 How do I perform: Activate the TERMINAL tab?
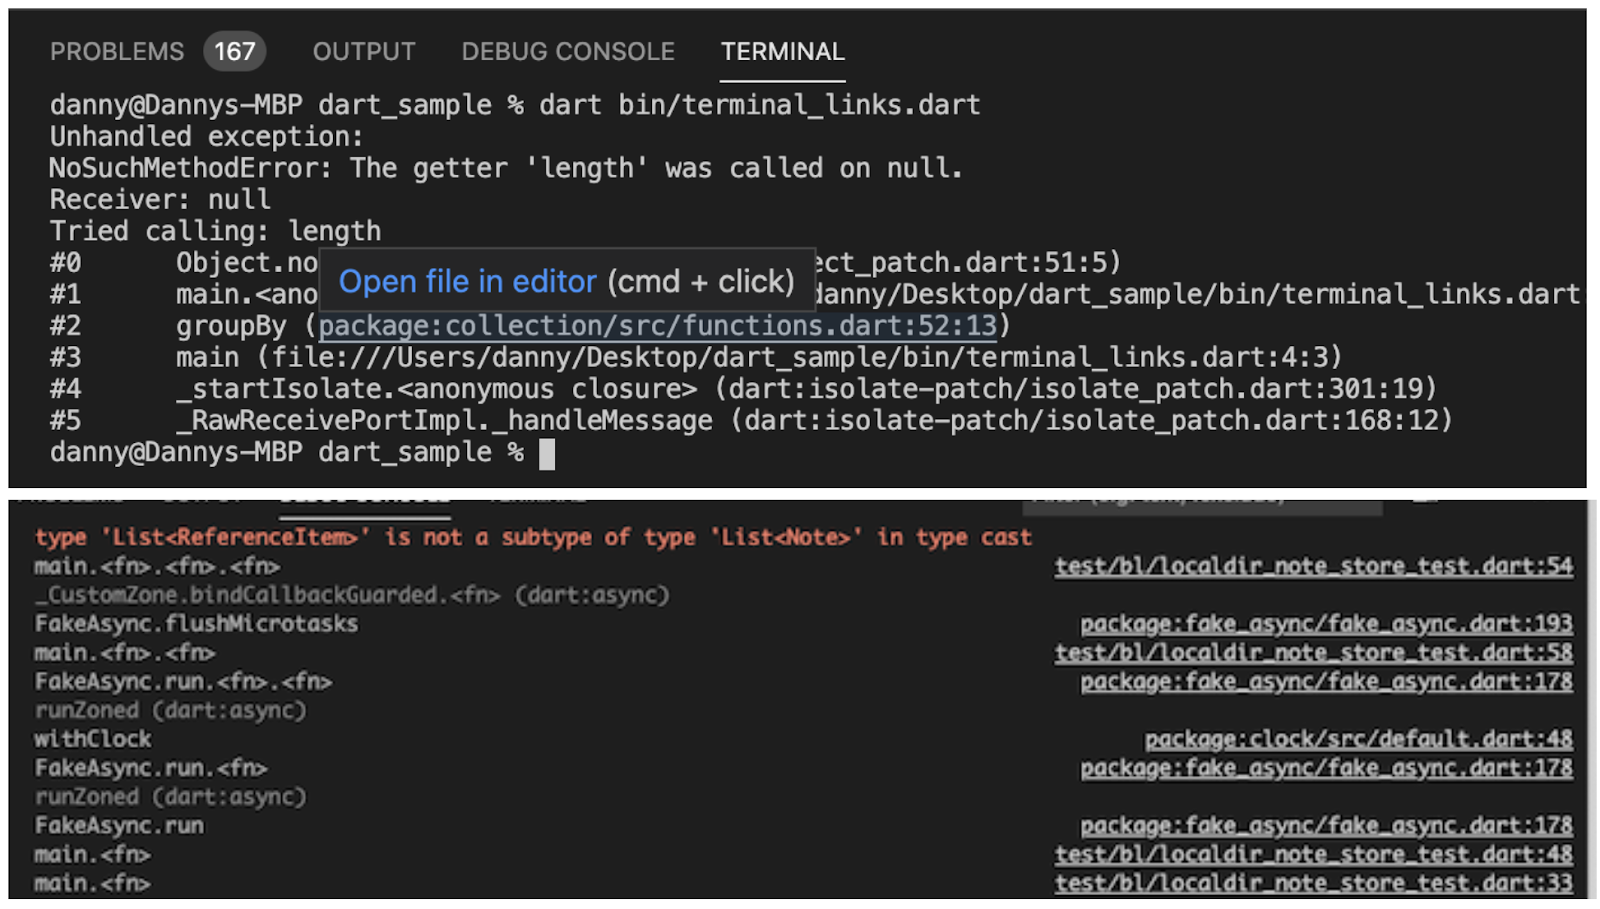coord(783,52)
